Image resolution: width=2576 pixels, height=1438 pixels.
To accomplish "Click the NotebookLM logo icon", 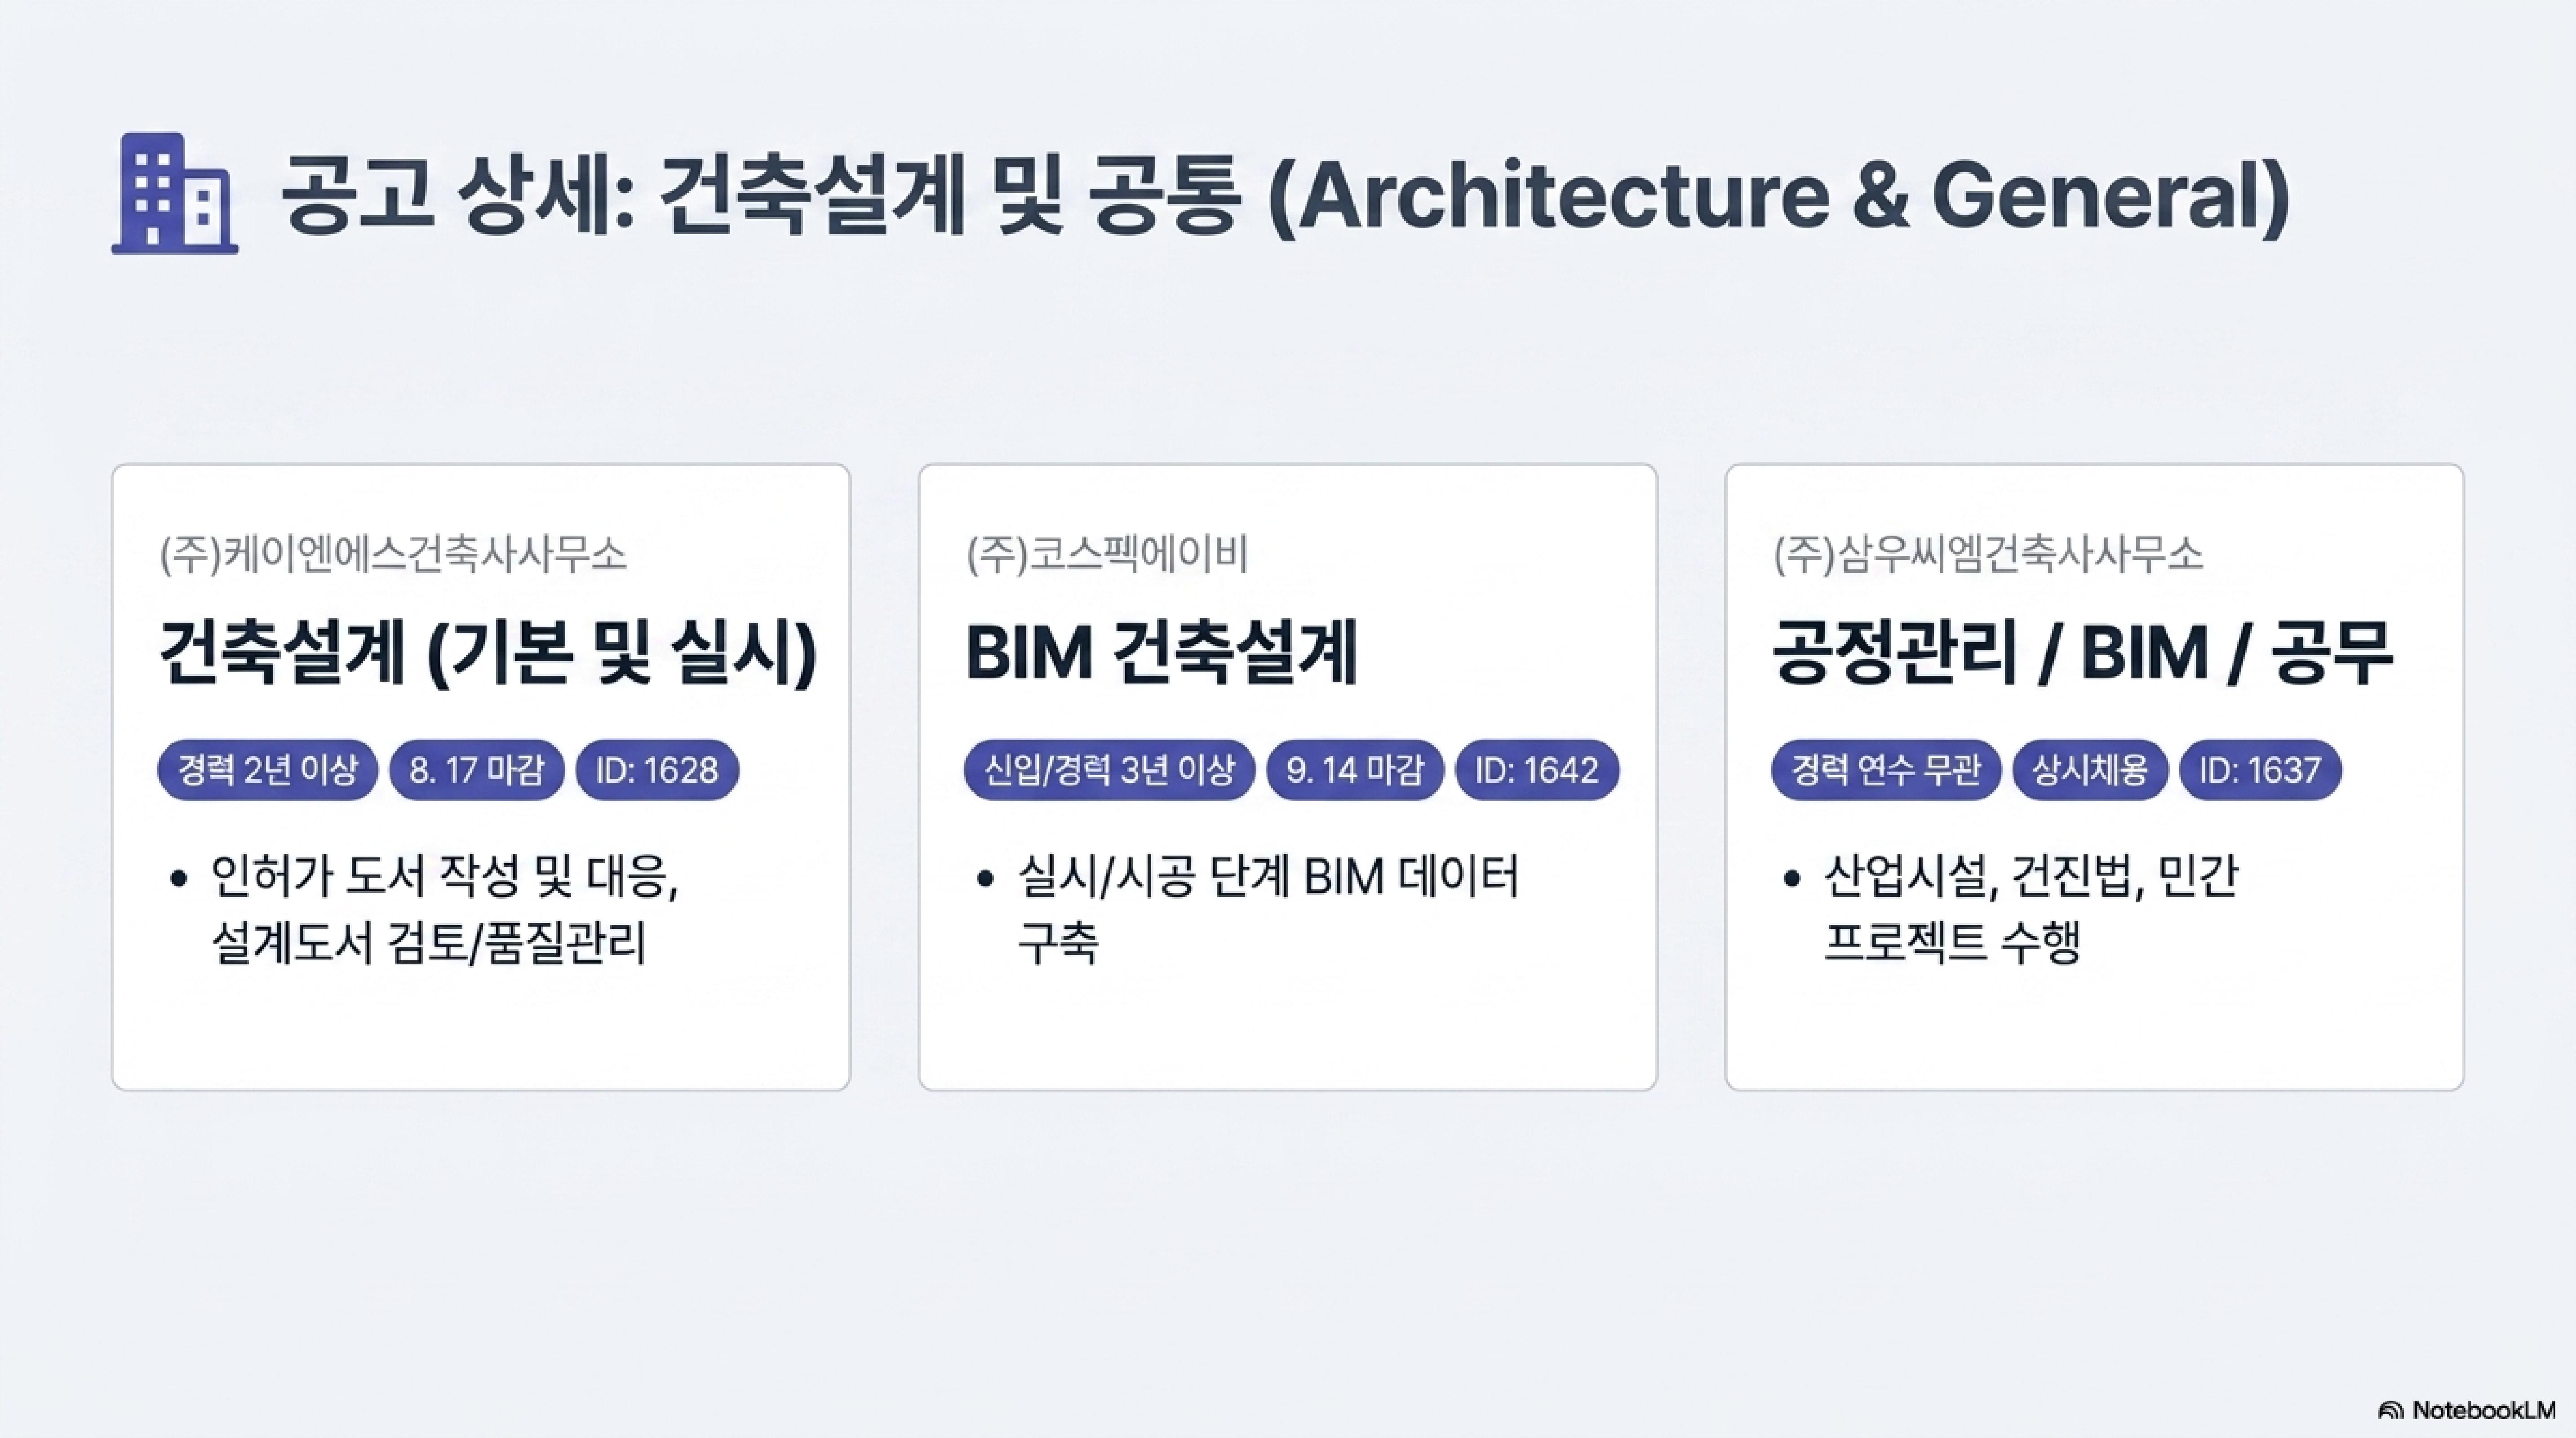I will tap(2390, 1411).
